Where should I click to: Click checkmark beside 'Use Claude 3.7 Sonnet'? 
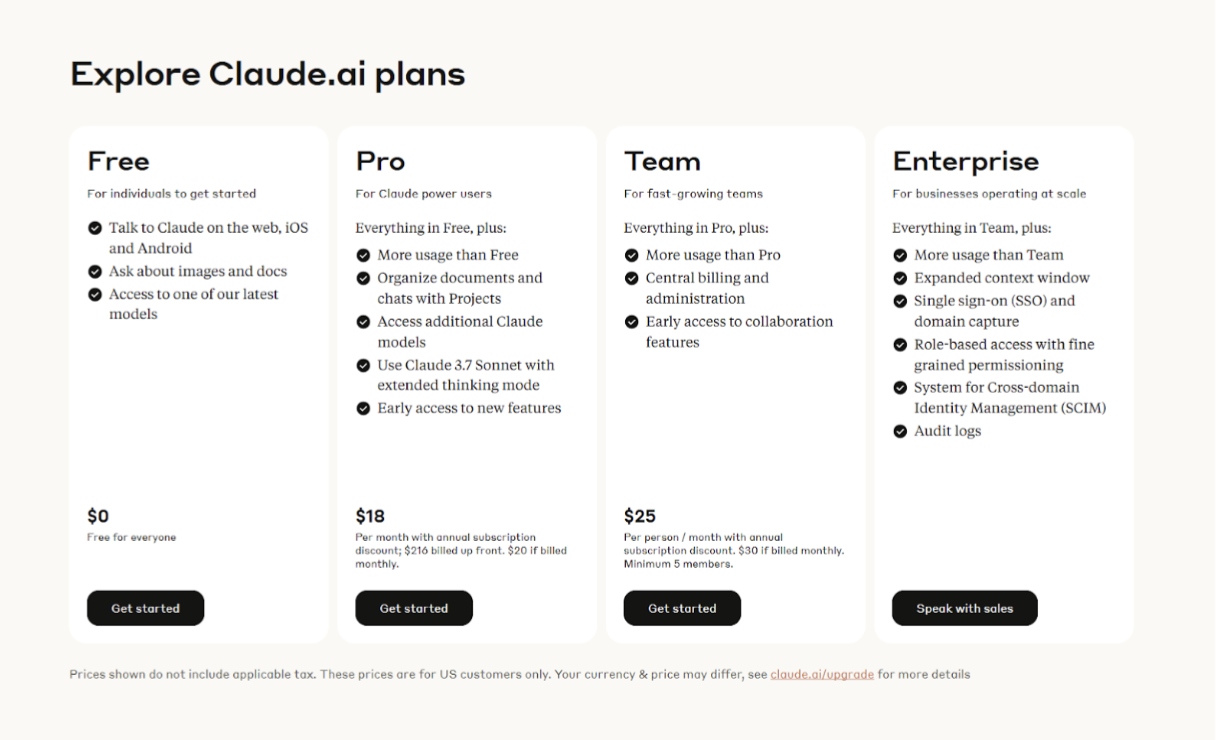tap(363, 366)
